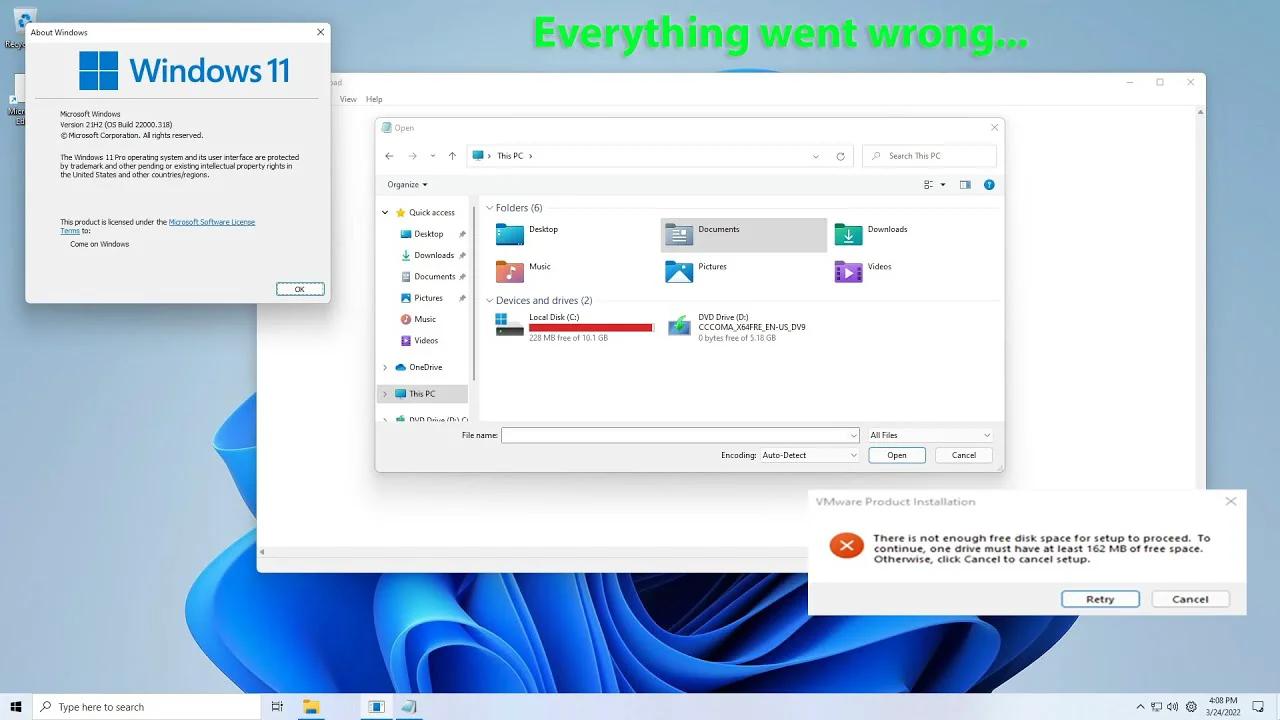This screenshot has width=1280, height=720.
Task: Click the red disk usage bar for Local Disk
Action: pyautogui.click(x=591, y=327)
